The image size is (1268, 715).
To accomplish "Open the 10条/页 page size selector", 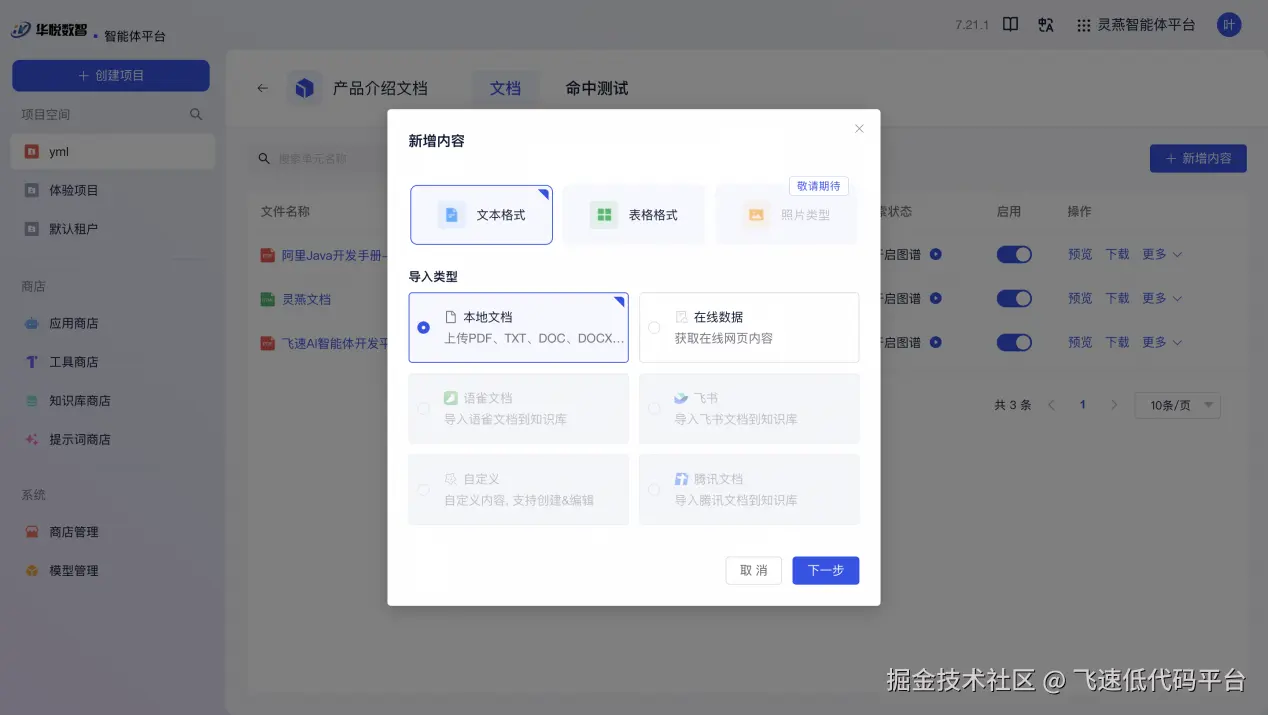I will [1177, 405].
